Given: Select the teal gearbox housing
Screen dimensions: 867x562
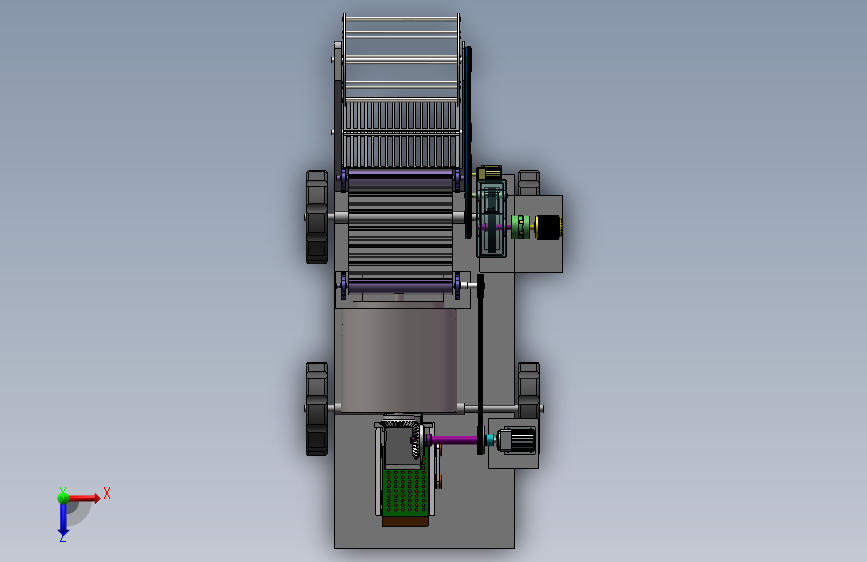Looking at the screenshot, I should click(492, 218).
